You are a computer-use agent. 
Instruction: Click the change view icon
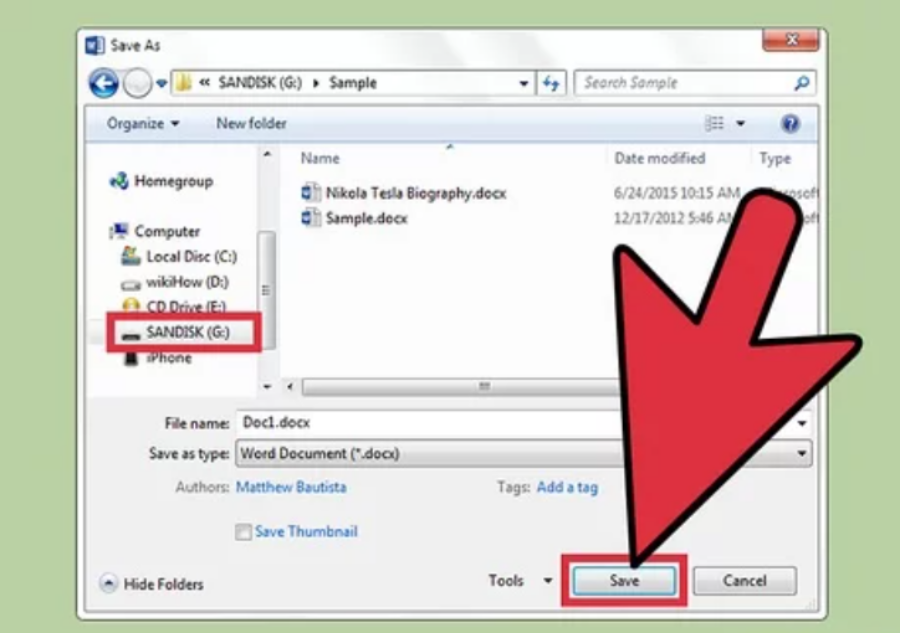715,124
